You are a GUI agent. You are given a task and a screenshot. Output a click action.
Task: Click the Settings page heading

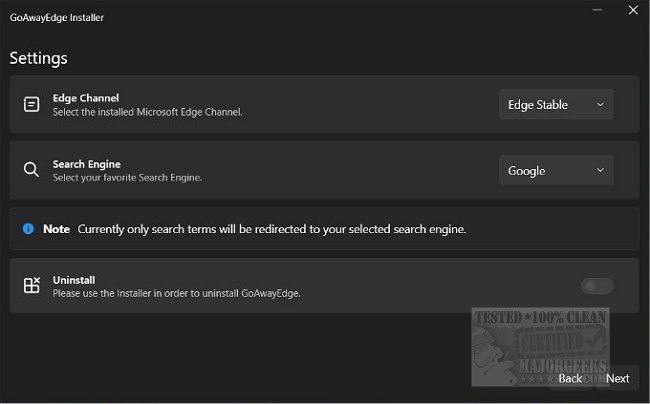(39, 58)
